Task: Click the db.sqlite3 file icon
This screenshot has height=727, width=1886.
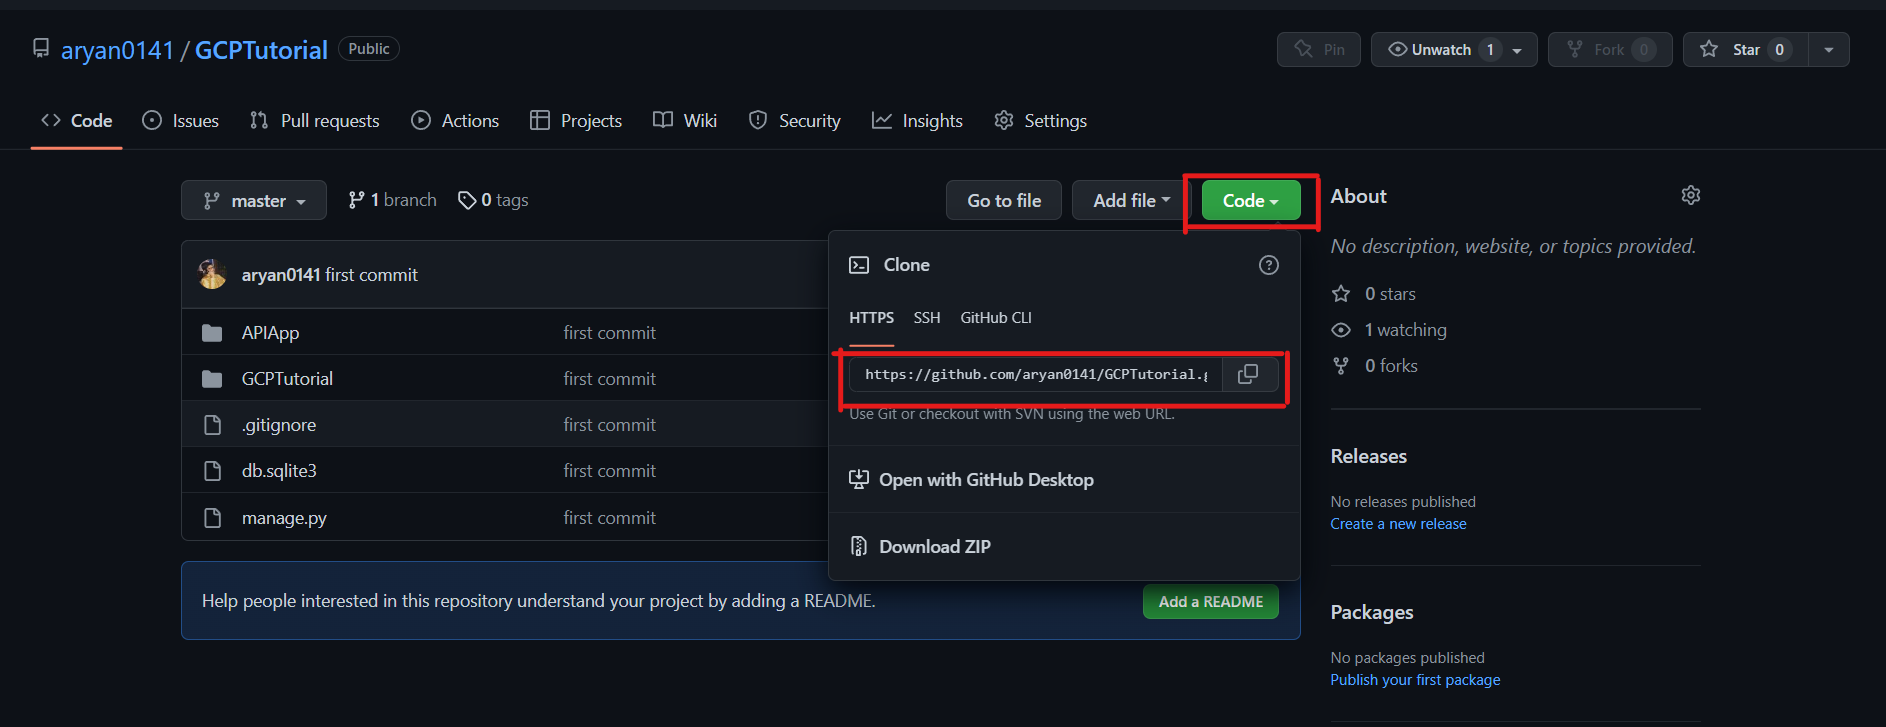Action: click(x=212, y=470)
